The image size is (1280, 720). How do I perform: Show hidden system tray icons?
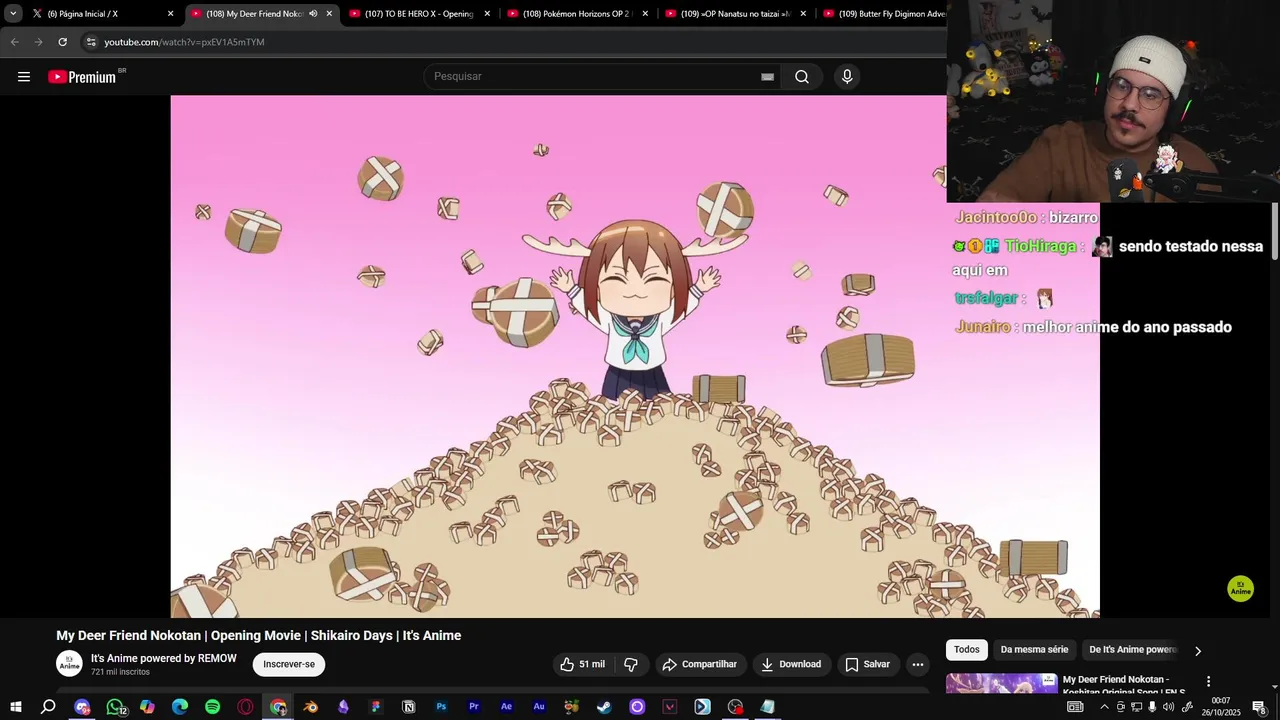tap(1105, 707)
